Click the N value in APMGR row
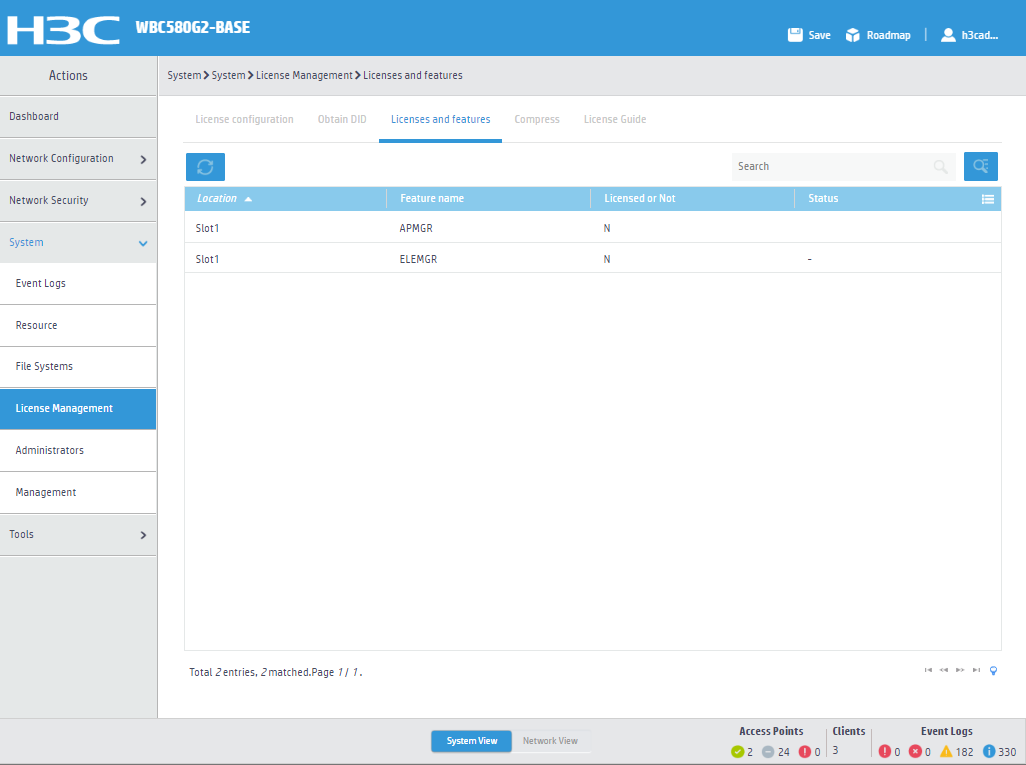The image size is (1026, 765). 607,228
